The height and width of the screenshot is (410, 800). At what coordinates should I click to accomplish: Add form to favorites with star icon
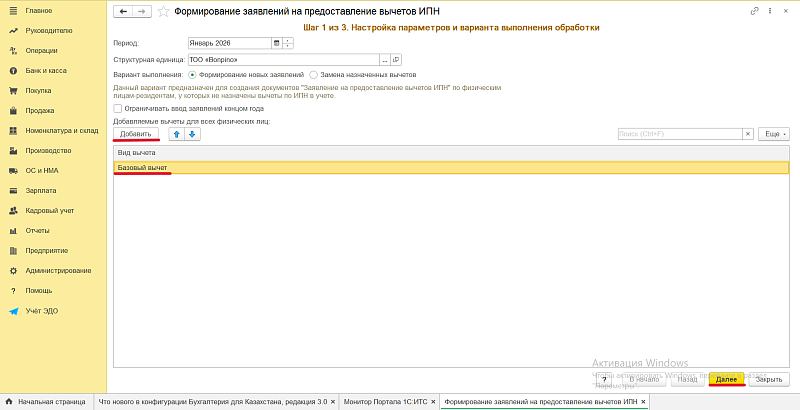(x=163, y=11)
